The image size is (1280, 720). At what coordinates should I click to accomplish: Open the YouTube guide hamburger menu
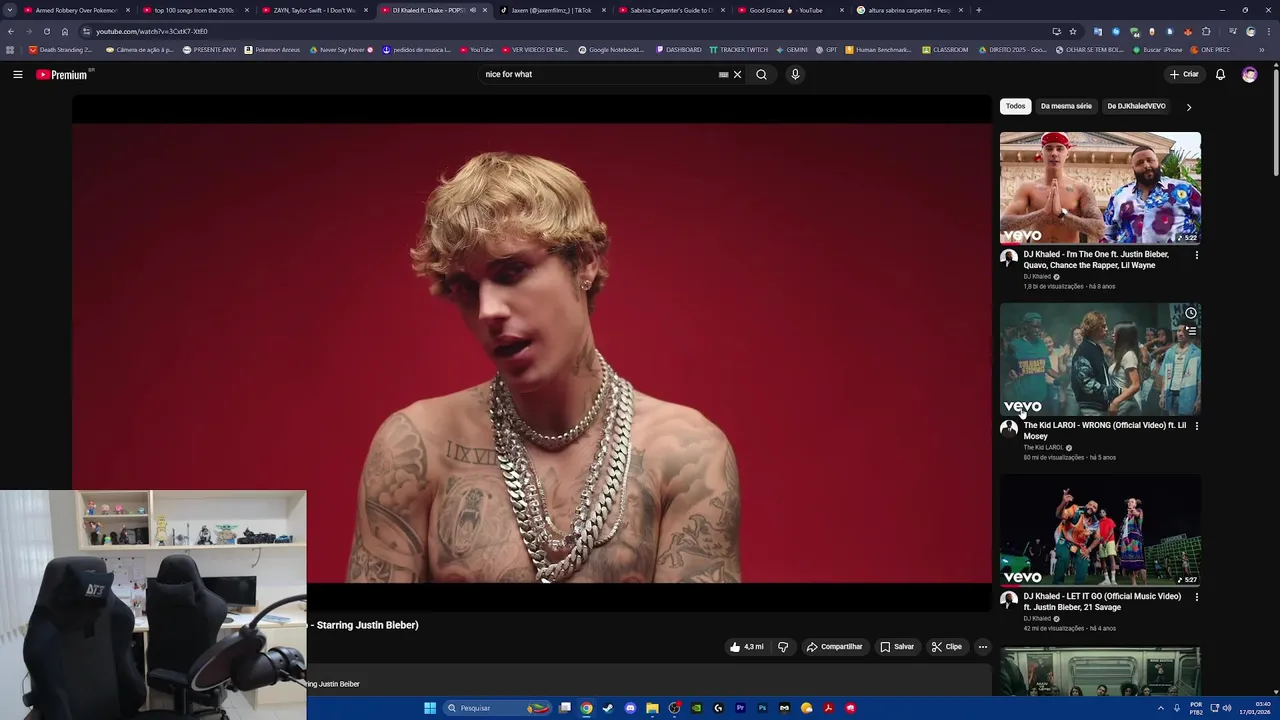[17, 74]
